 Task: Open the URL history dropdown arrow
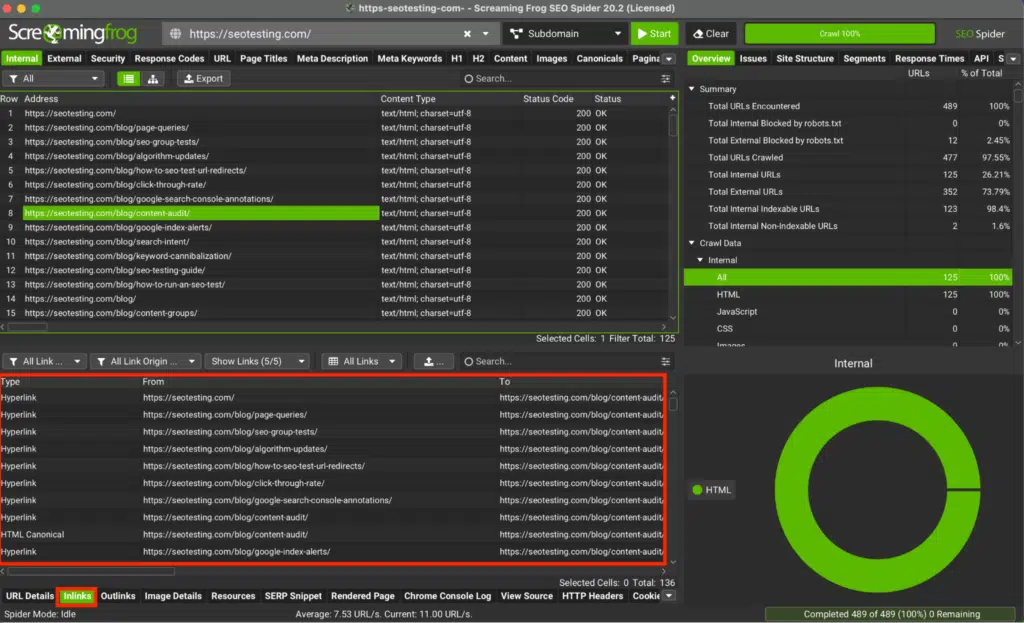click(485, 33)
